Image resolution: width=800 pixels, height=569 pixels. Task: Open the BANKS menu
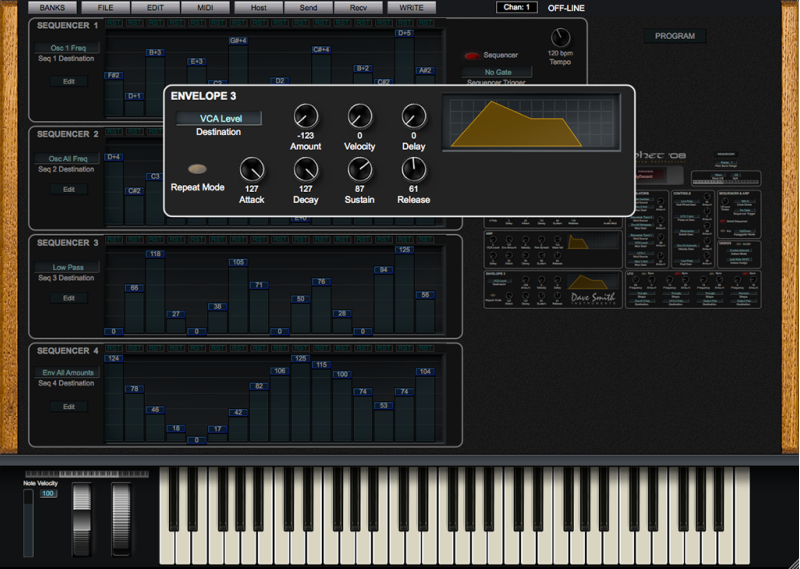click(53, 7)
